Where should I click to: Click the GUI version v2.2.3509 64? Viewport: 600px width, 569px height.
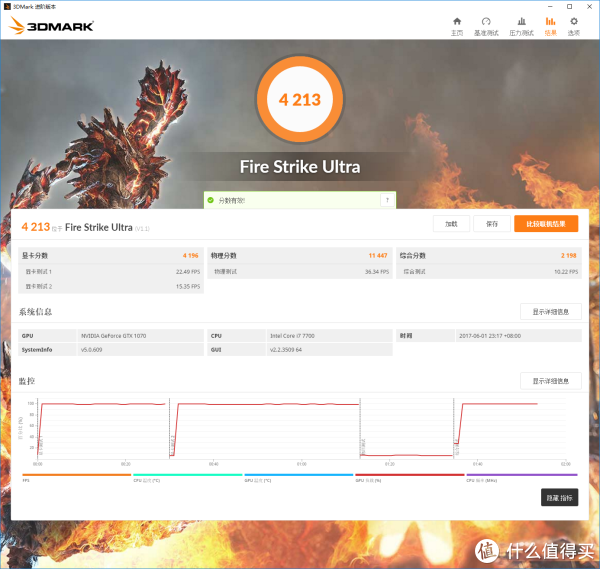[286, 349]
